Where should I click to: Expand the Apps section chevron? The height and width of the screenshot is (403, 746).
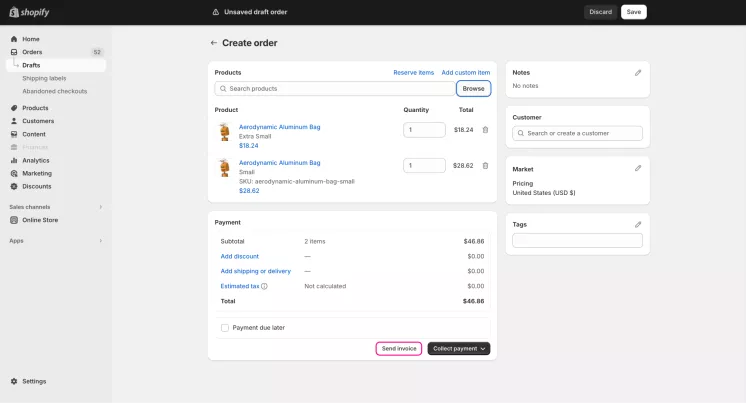point(100,241)
